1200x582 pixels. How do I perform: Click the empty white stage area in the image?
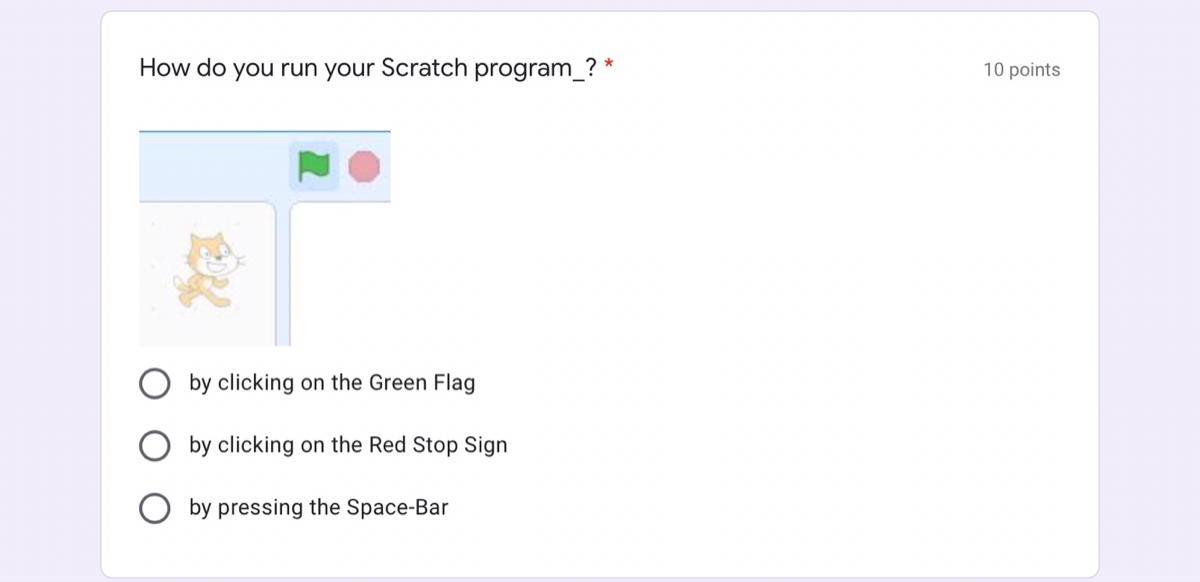pos(341,275)
